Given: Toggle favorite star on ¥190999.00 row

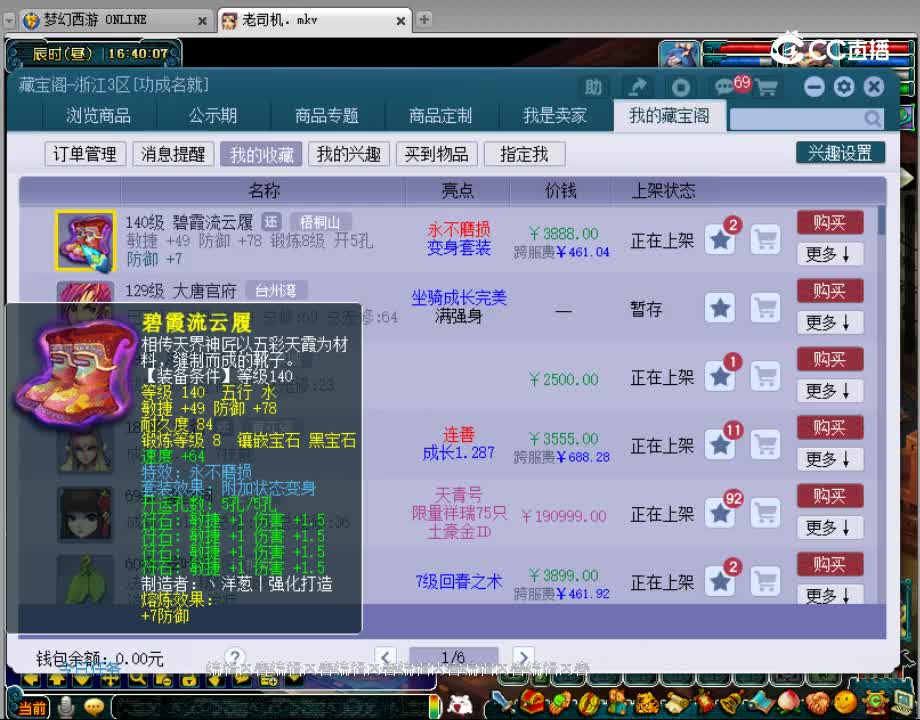Looking at the screenshot, I should point(720,513).
